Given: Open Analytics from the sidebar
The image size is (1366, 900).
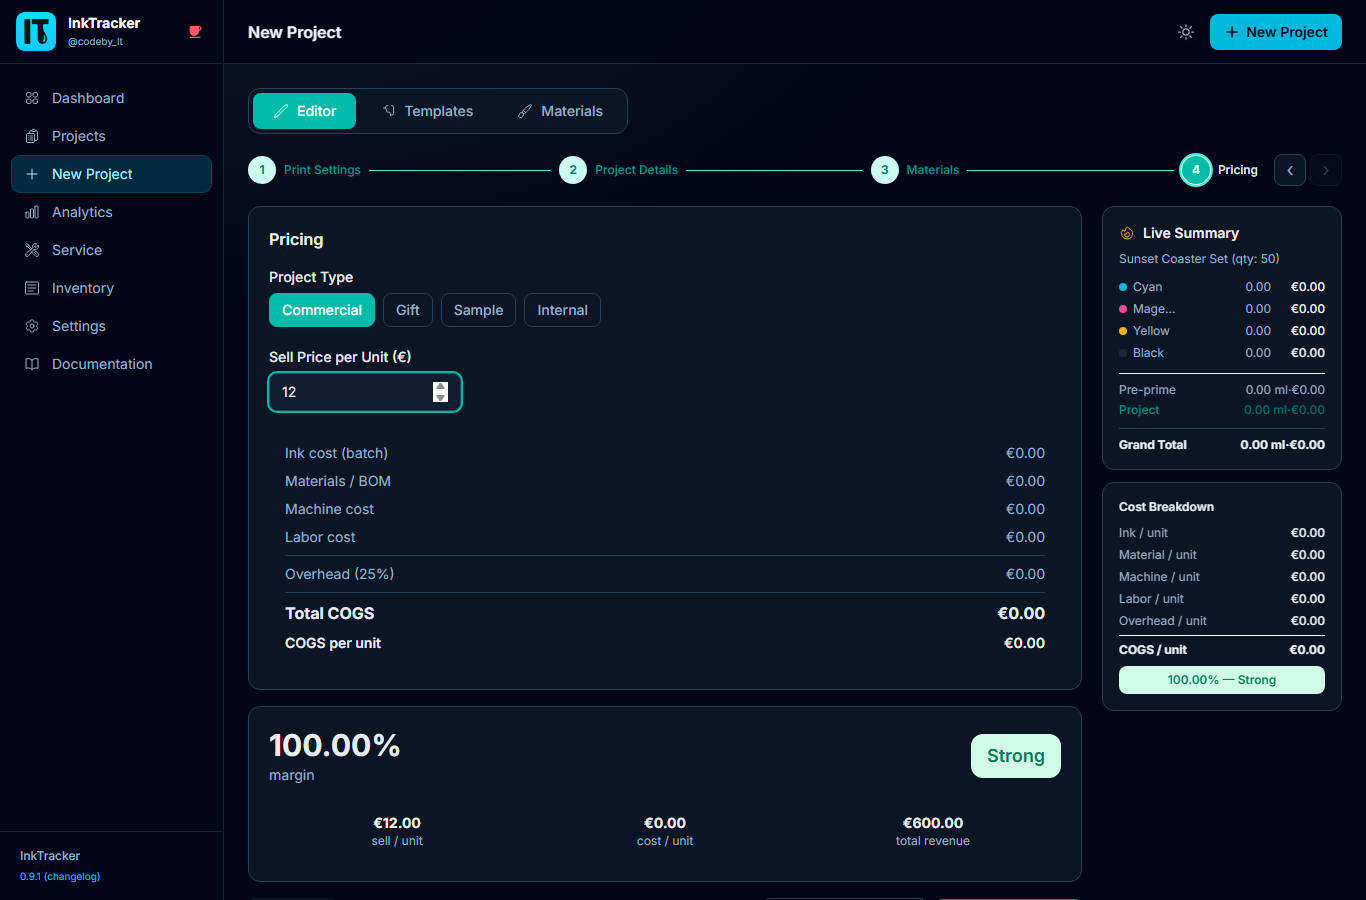Looking at the screenshot, I should tap(111, 212).
